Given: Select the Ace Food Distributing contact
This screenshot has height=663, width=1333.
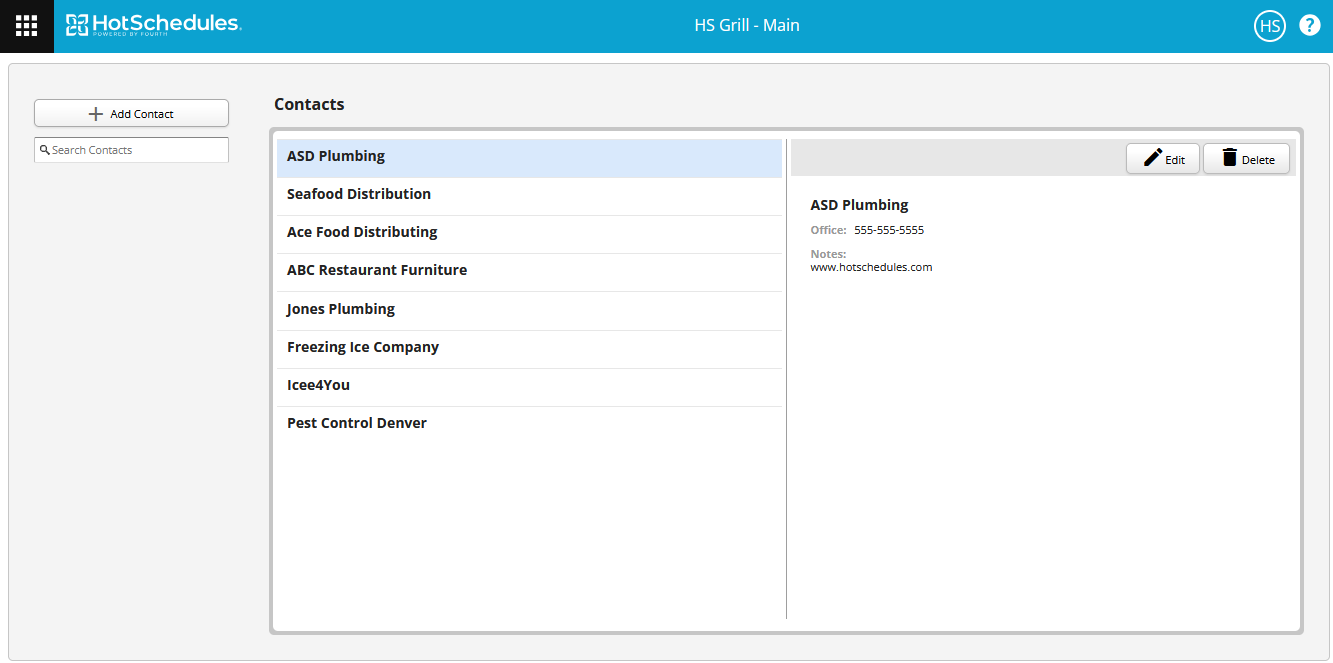Looking at the screenshot, I should (x=529, y=234).
